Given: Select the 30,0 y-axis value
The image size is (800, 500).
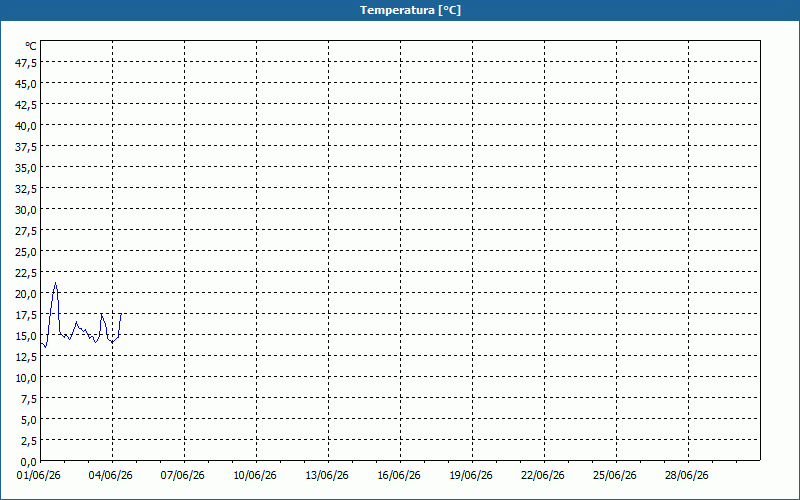Looking at the screenshot, I should pyautogui.click(x=27, y=210).
